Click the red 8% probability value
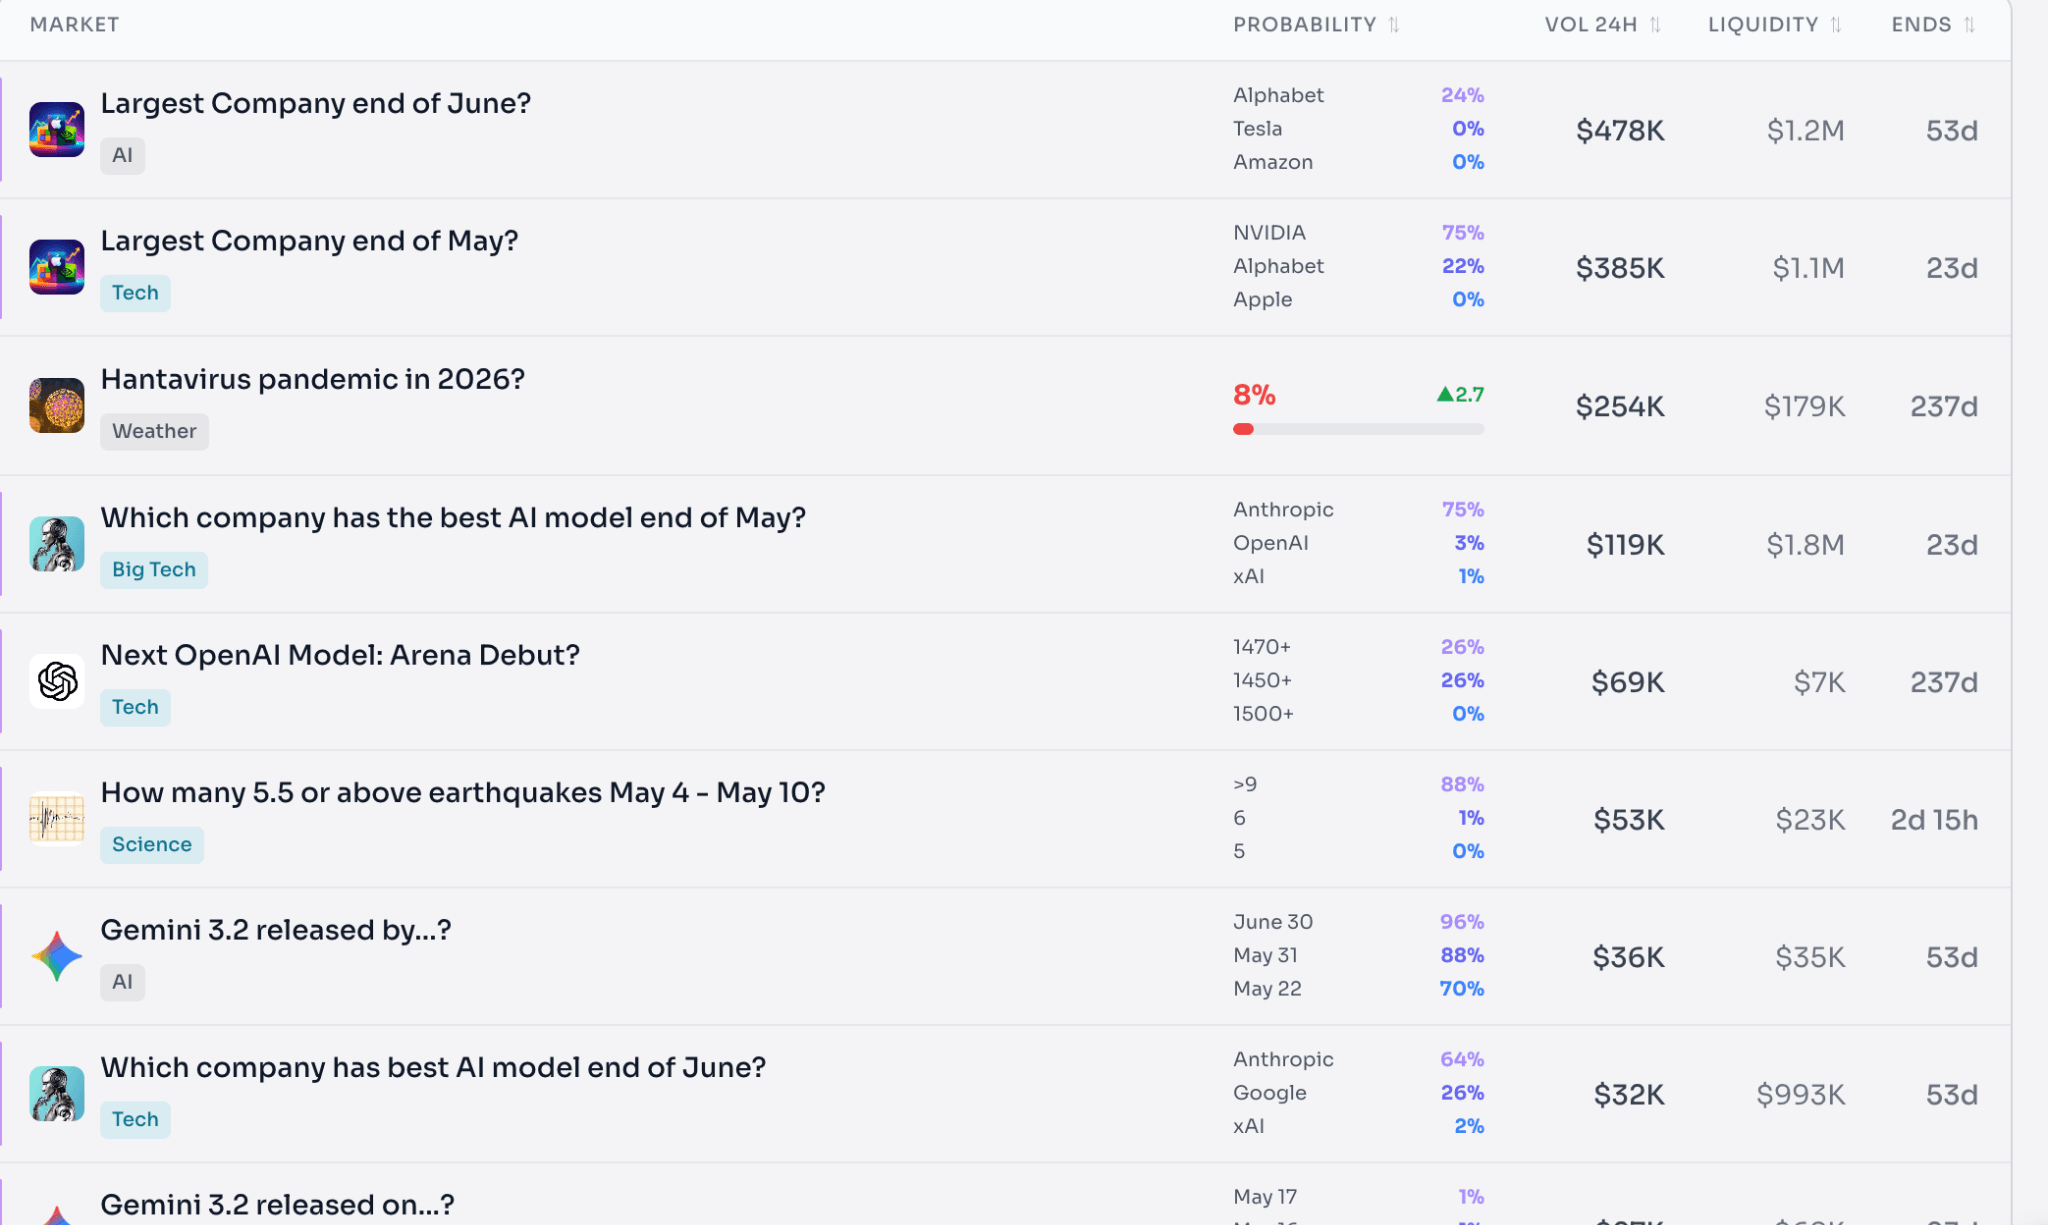The height and width of the screenshot is (1225, 2048). (1254, 395)
